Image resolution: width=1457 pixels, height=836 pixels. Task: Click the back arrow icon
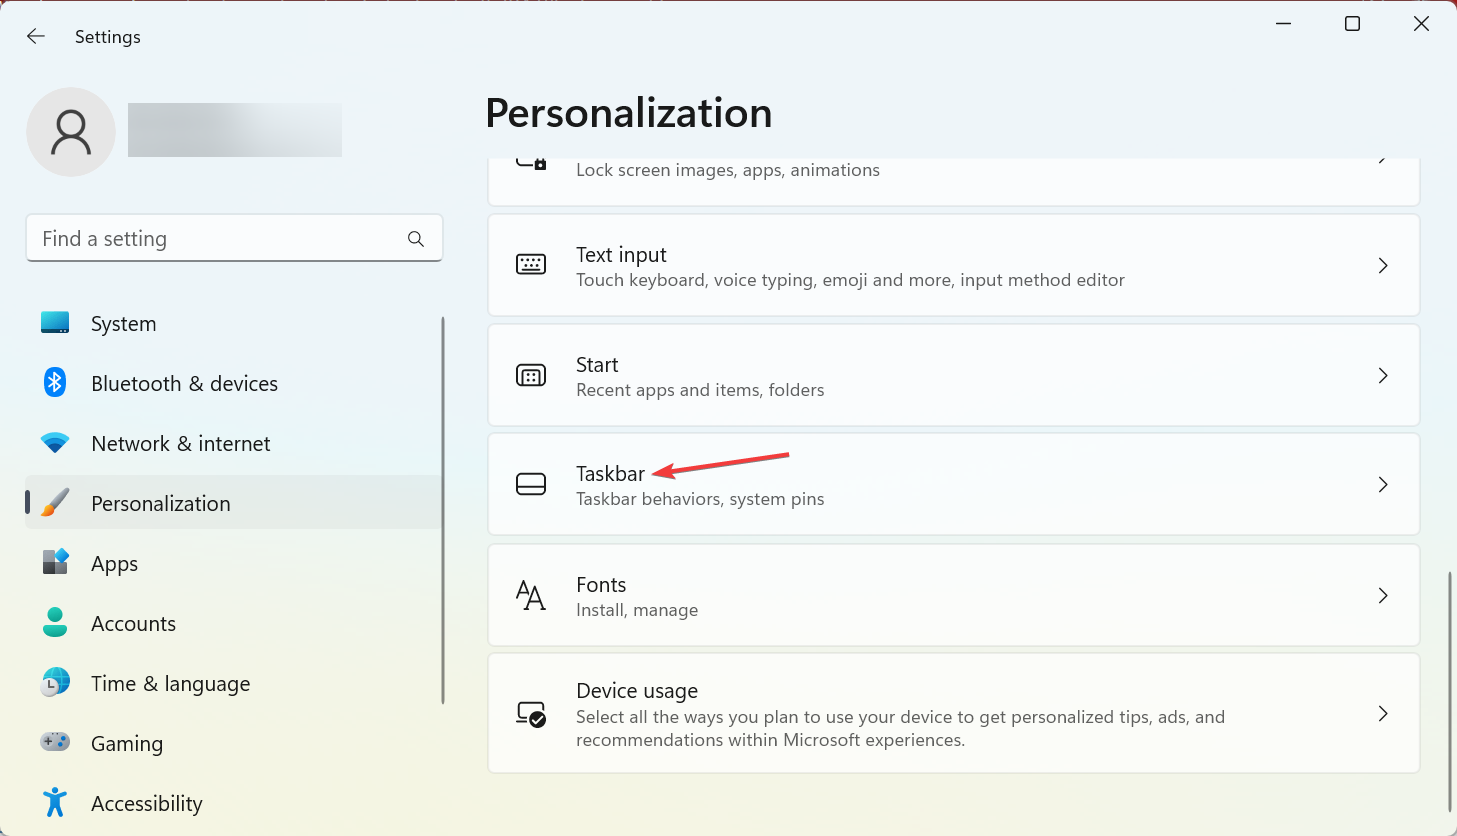point(36,36)
